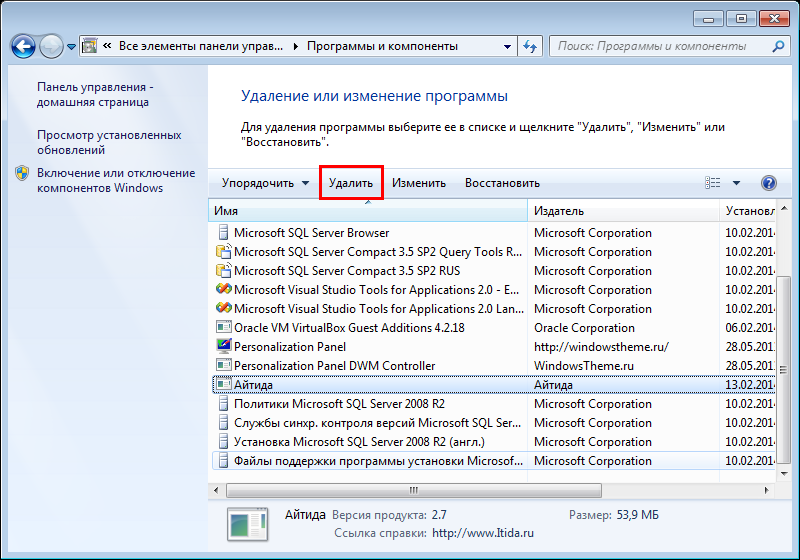Go back with the blue Back arrow
This screenshot has width=800, height=560.
tap(23, 47)
